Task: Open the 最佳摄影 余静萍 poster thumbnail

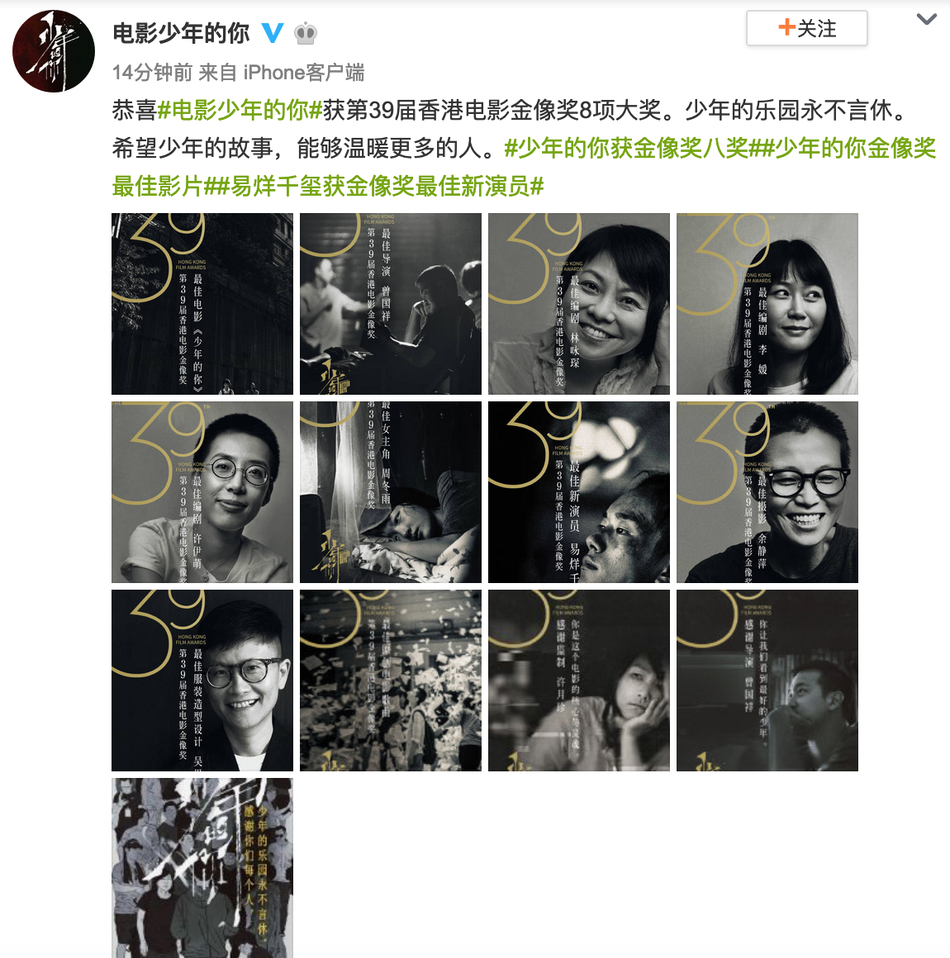Action: tap(767, 492)
